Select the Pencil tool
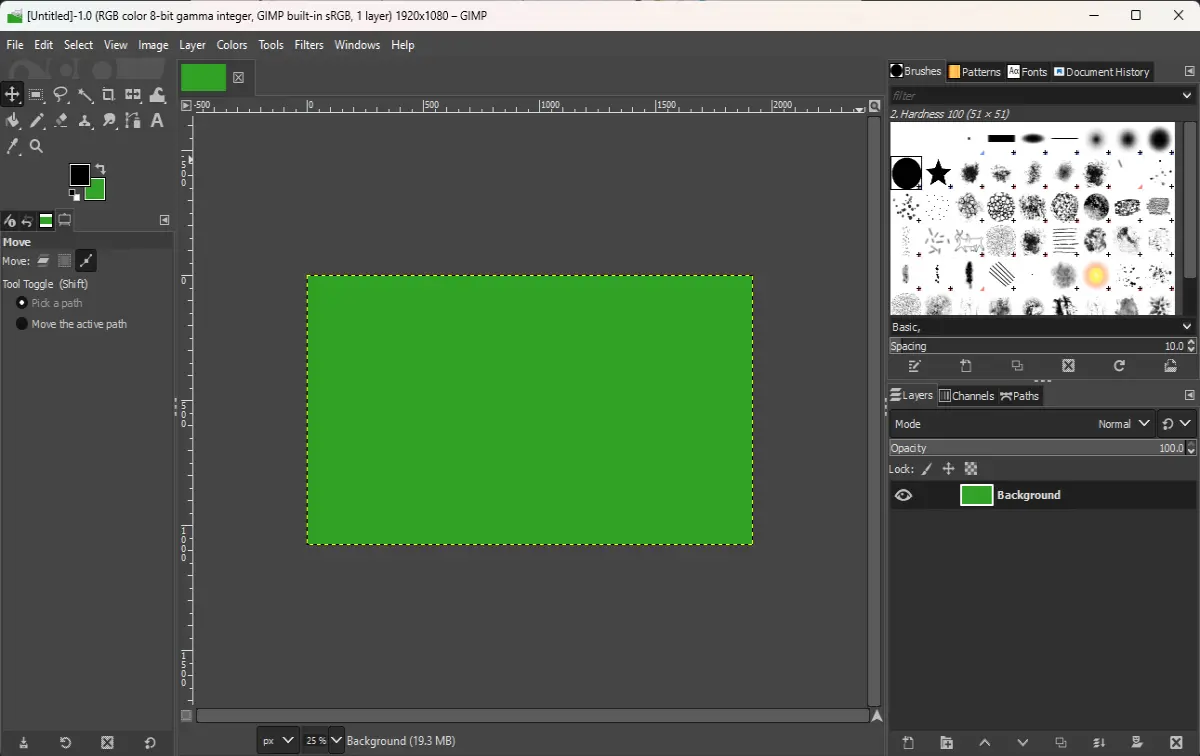 point(36,120)
